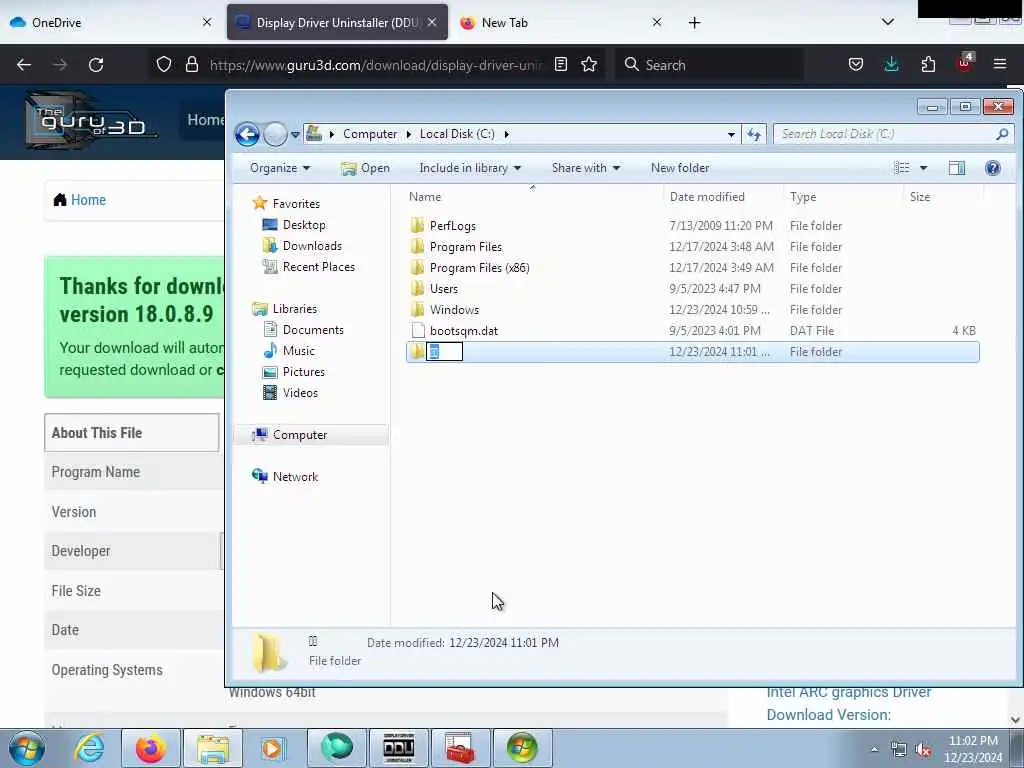Viewport: 1024px width, 768px height.
Task: Select the Pictures library
Action: (303, 372)
